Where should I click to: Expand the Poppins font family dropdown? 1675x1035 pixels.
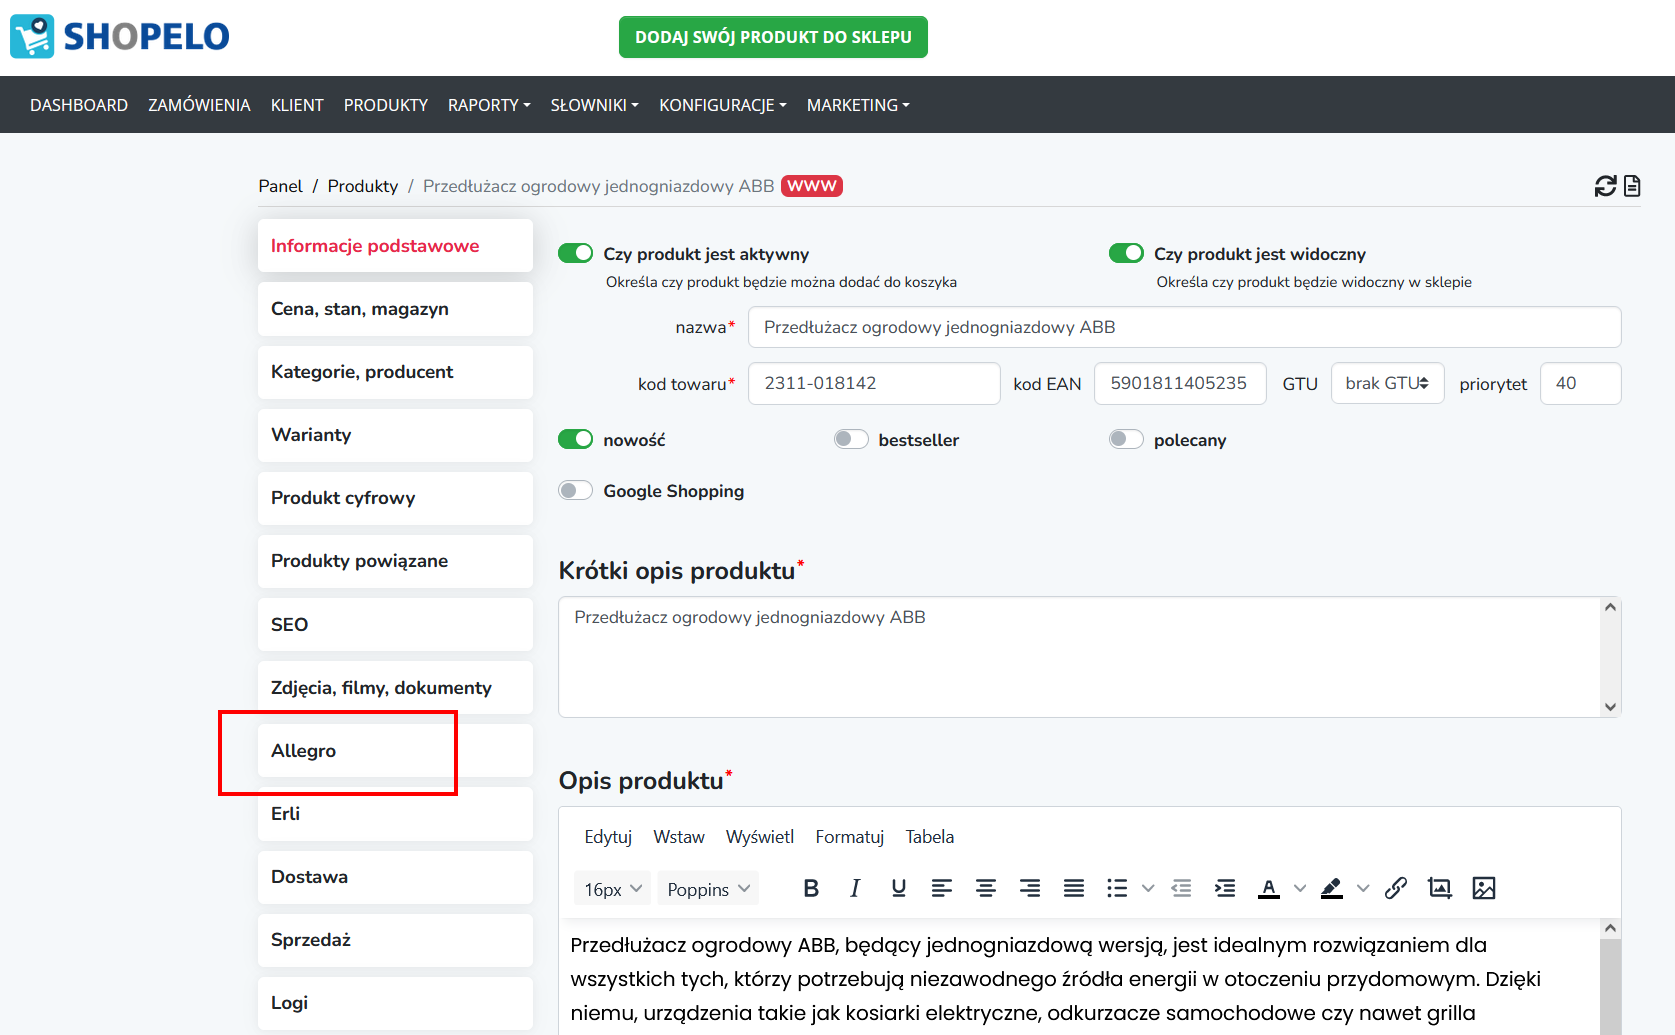point(708,889)
